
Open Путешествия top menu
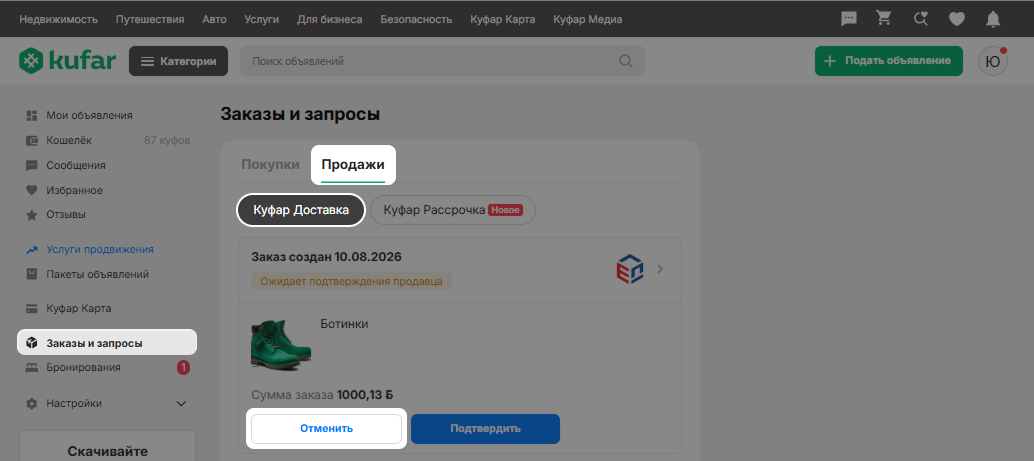coord(150,19)
